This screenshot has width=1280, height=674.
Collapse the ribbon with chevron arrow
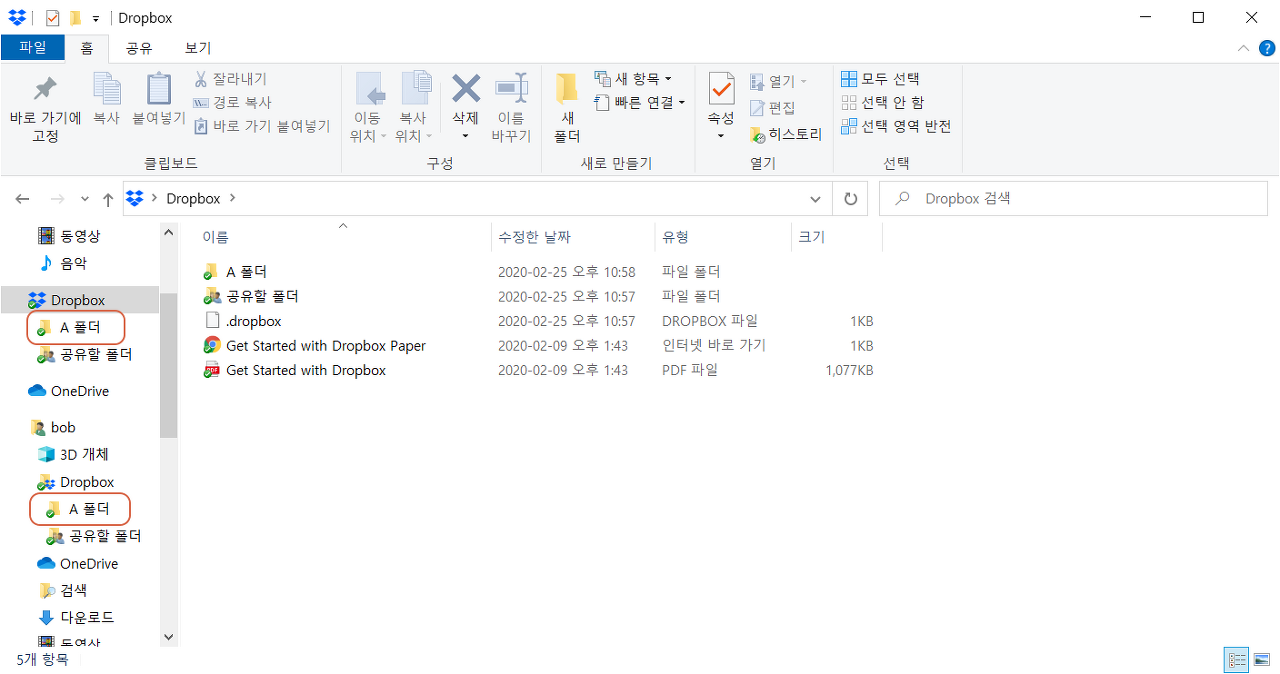coord(1243,48)
